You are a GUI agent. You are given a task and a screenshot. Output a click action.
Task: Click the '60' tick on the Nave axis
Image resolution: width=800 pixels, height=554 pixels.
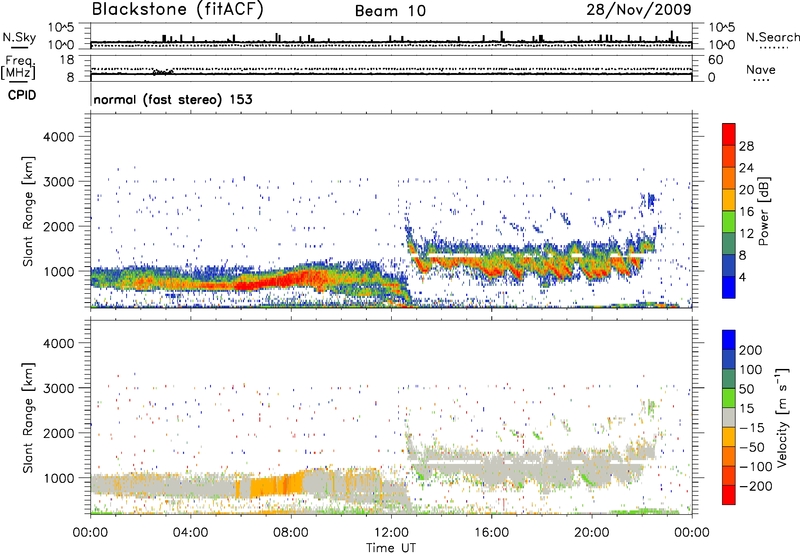(x=715, y=60)
